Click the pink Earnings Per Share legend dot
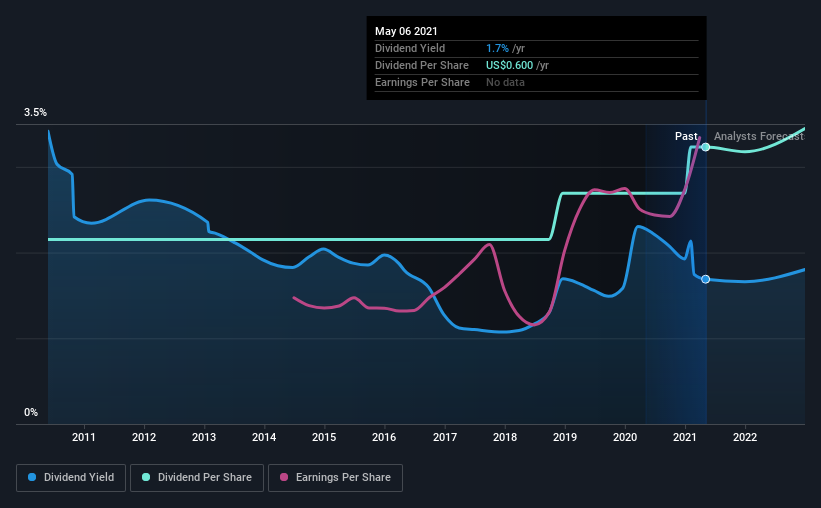 (284, 477)
